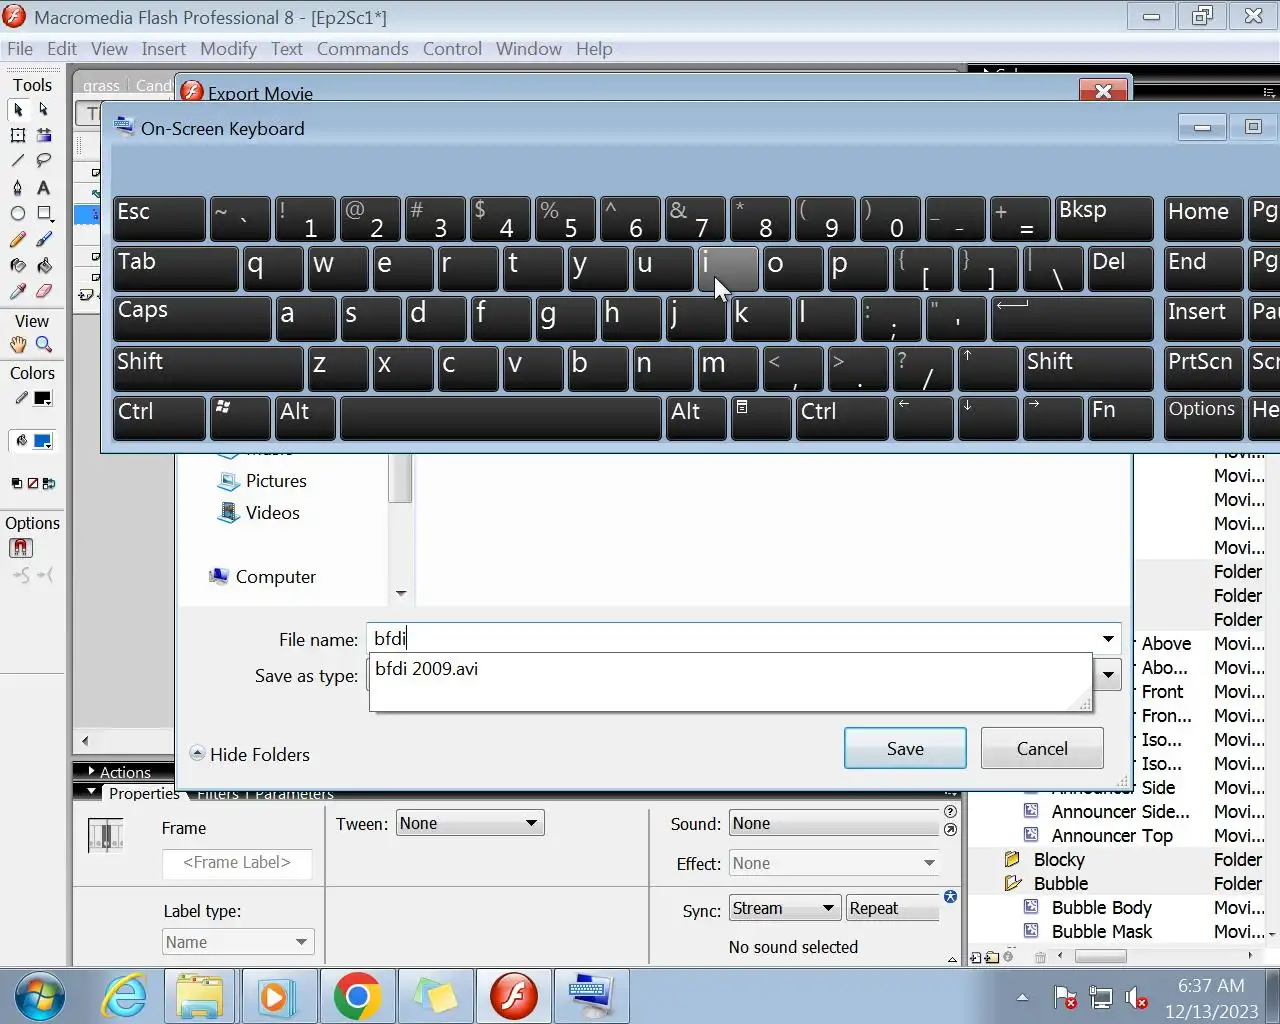The width and height of the screenshot is (1280, 1024).
Task: Select the Paint Bucket tool
Action: point(43,265)
